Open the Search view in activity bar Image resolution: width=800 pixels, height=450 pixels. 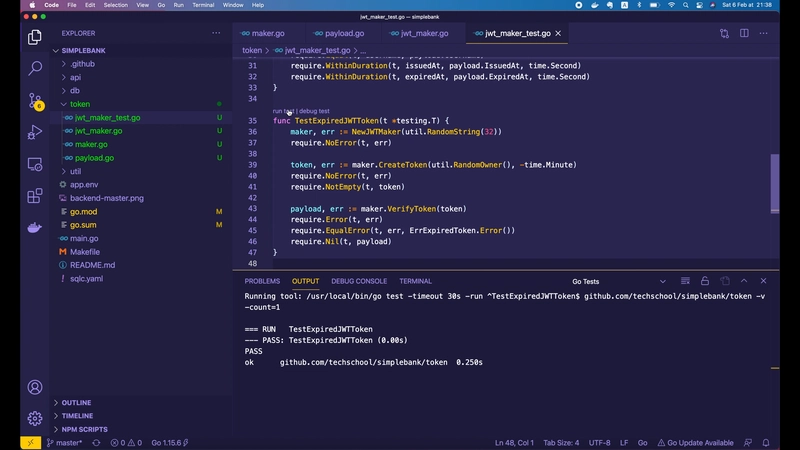coord(35,69)
